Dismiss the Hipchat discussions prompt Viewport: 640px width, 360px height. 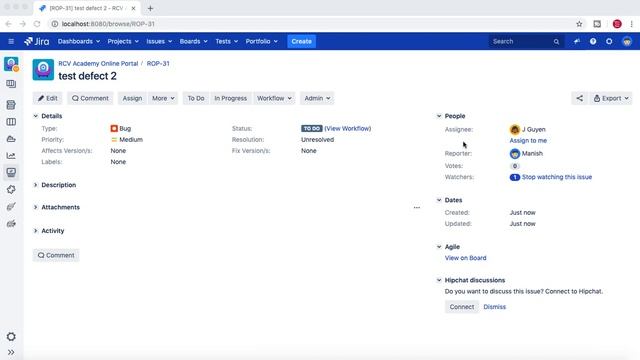494,307
